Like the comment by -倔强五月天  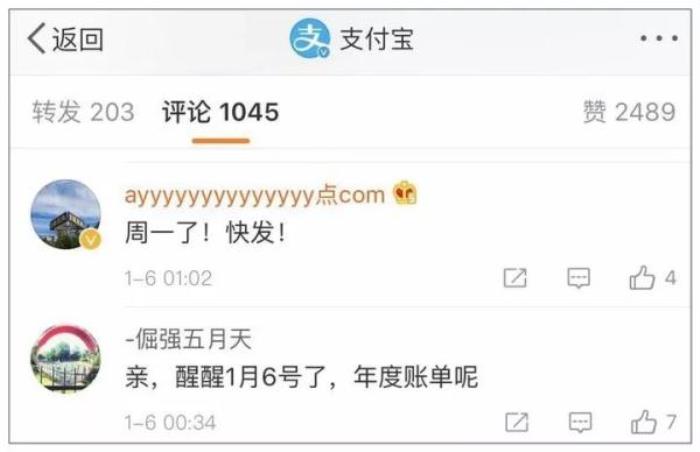(x=654, y=422)
